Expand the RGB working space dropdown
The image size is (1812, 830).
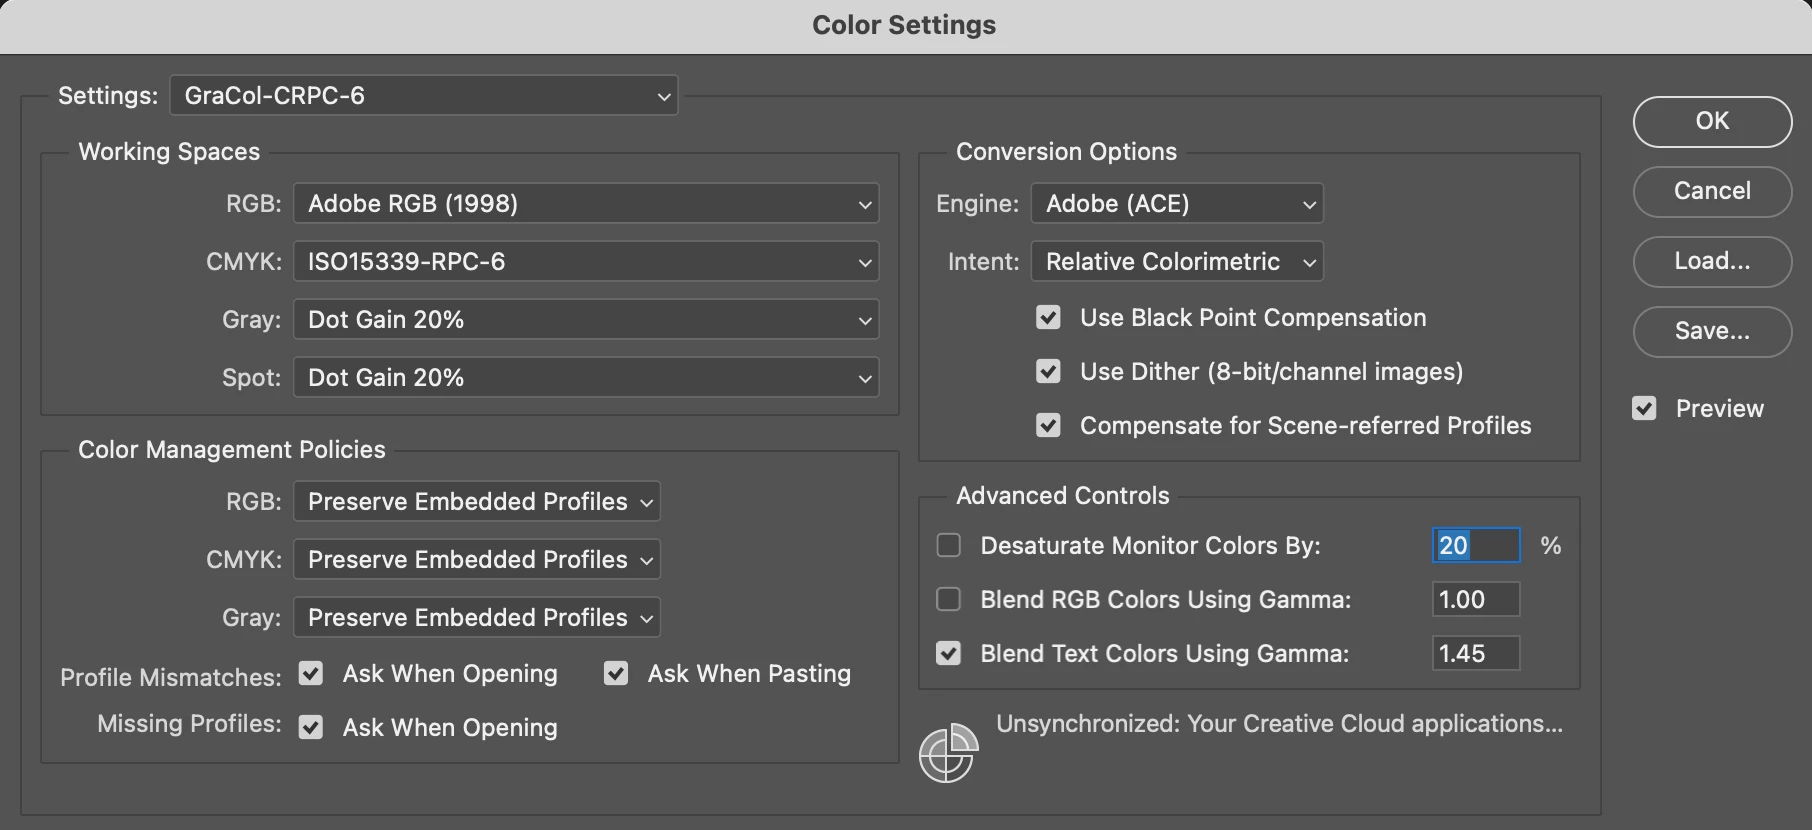tap(586, 204)
